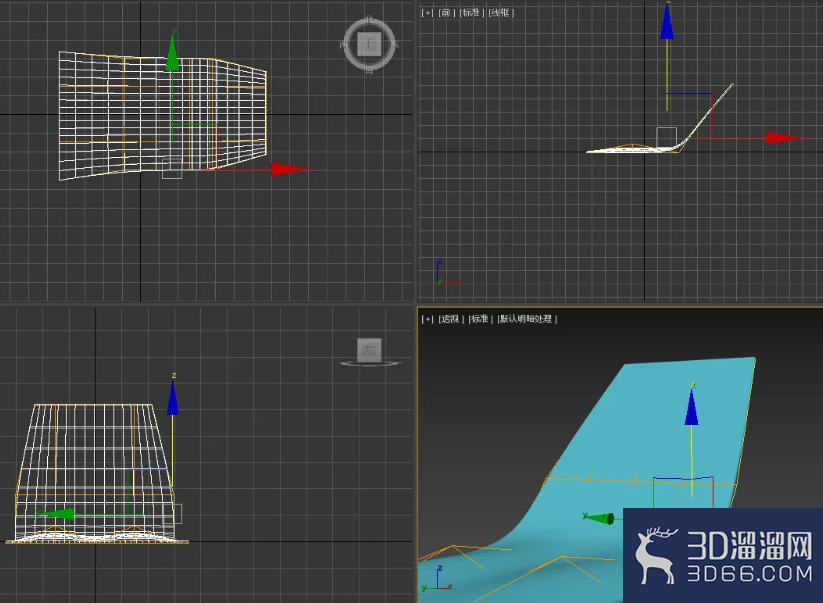The width and height of the screenshot is (823, 603).
Task: Open the [线框] shading menu in front viewport
Action: (501, 13)
